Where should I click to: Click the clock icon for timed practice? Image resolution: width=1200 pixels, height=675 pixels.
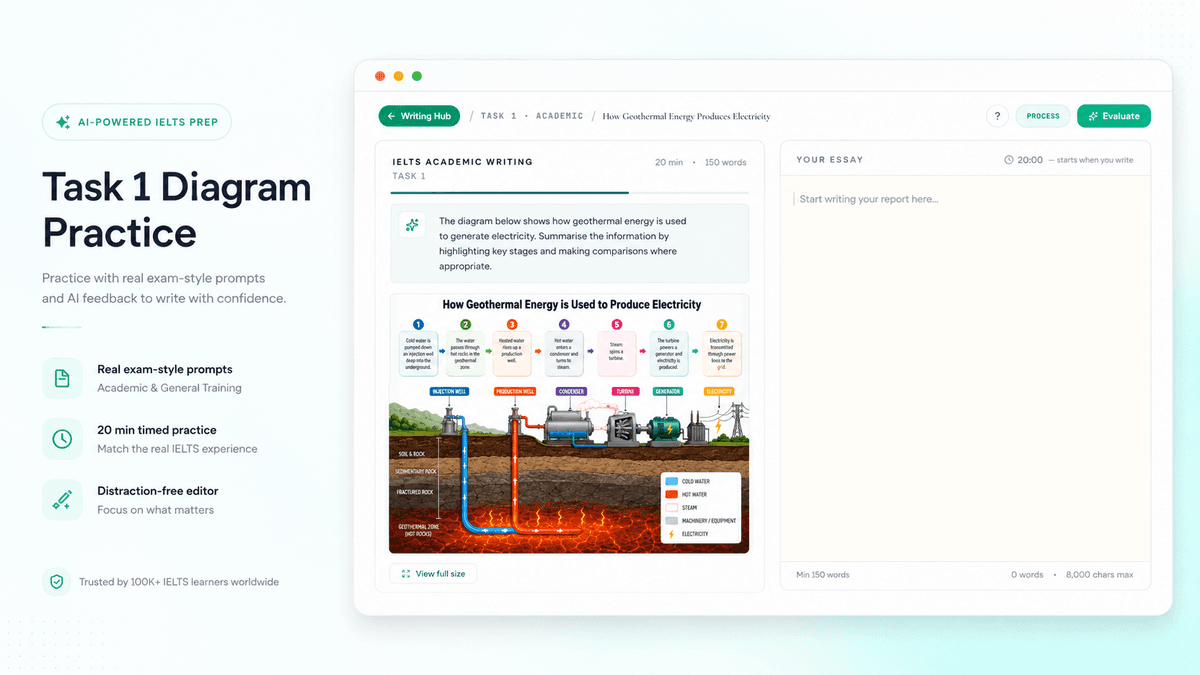(62, 439)
